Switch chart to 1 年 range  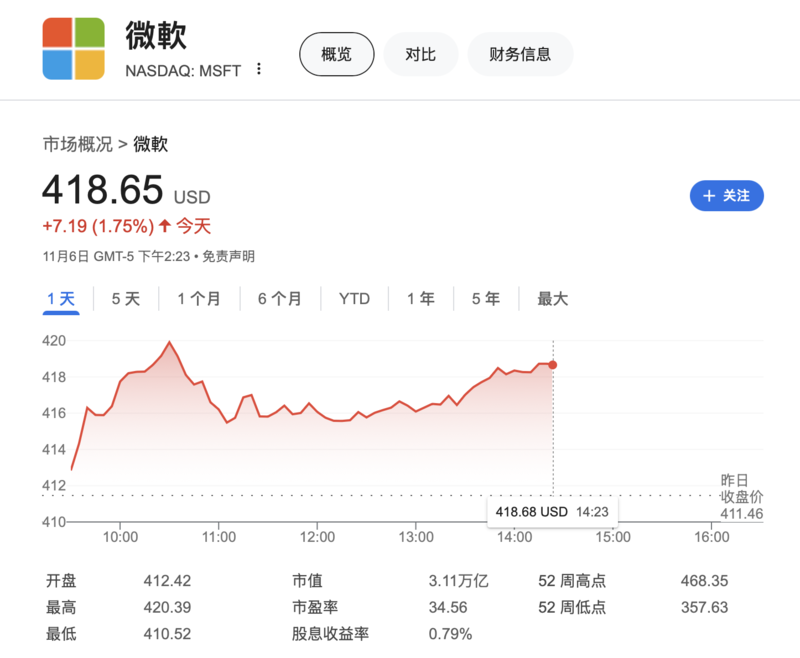pyautogui.click(x=421, y=299)
